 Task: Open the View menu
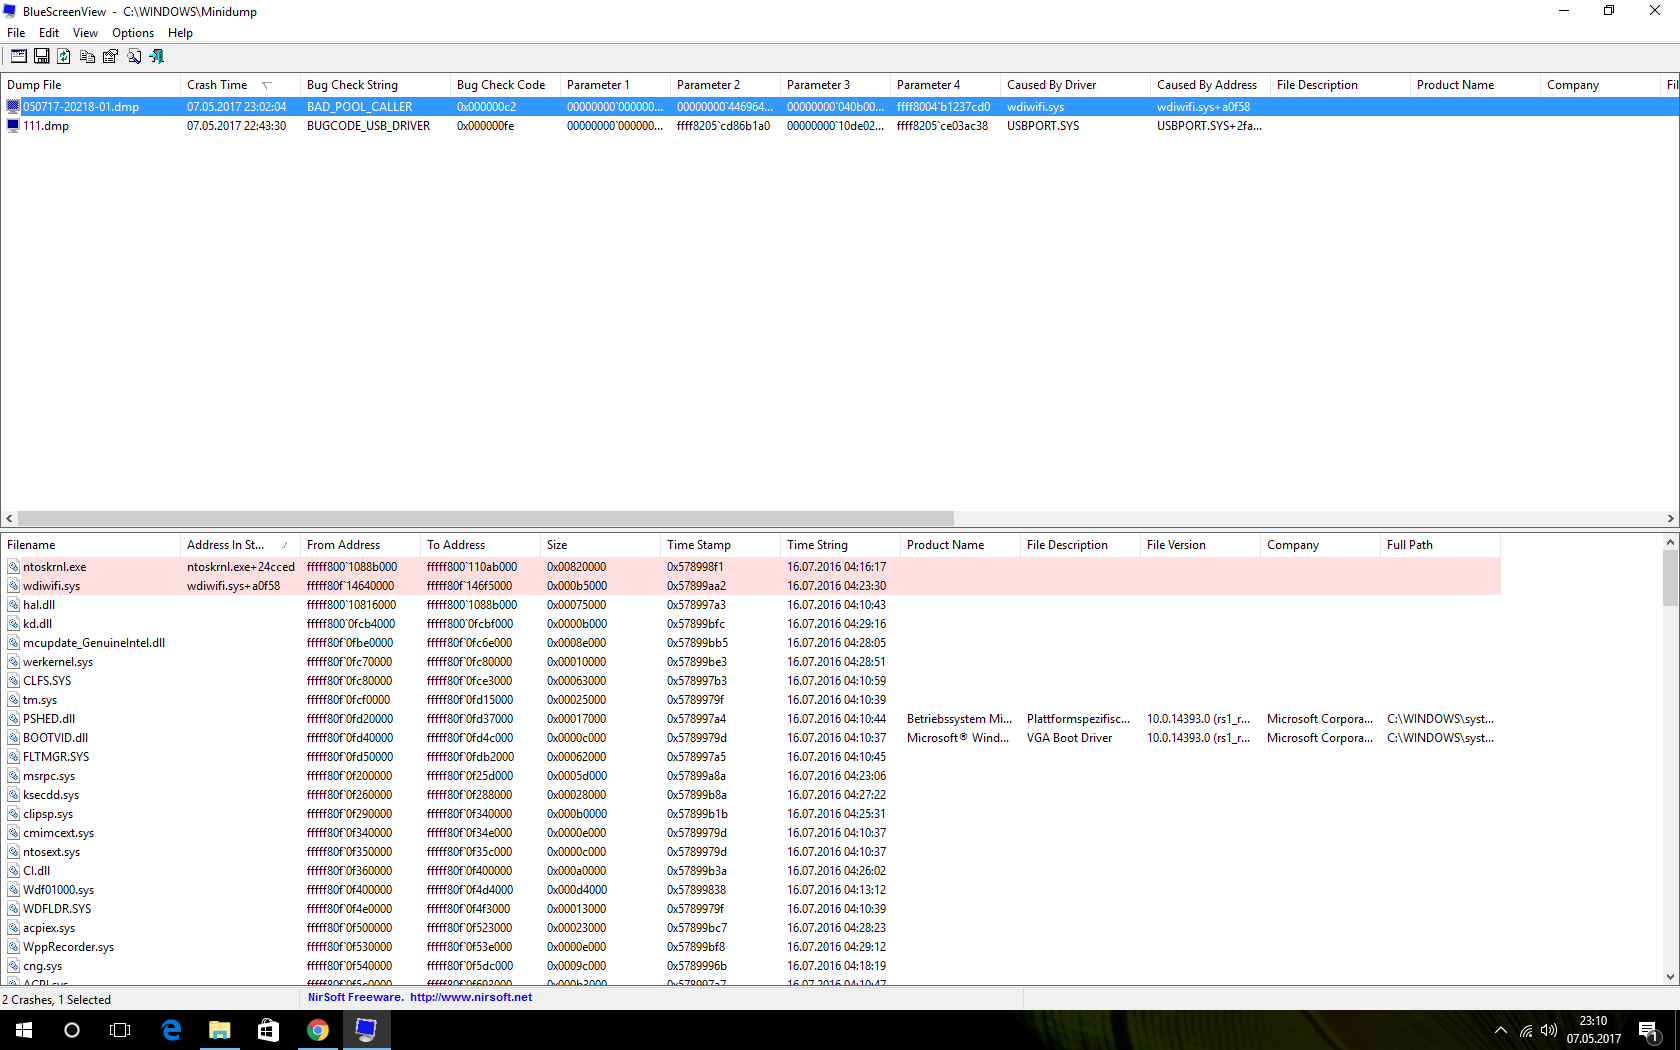coord(85,33)
